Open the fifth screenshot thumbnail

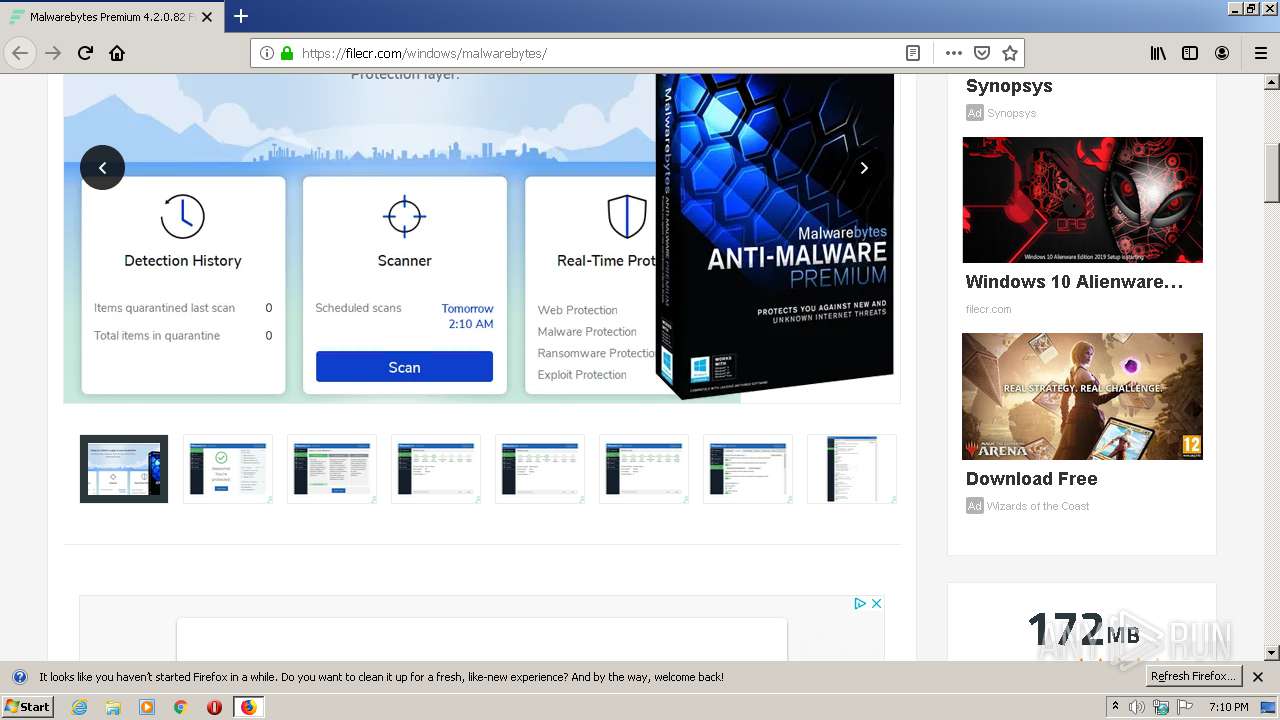coord(540,469)
